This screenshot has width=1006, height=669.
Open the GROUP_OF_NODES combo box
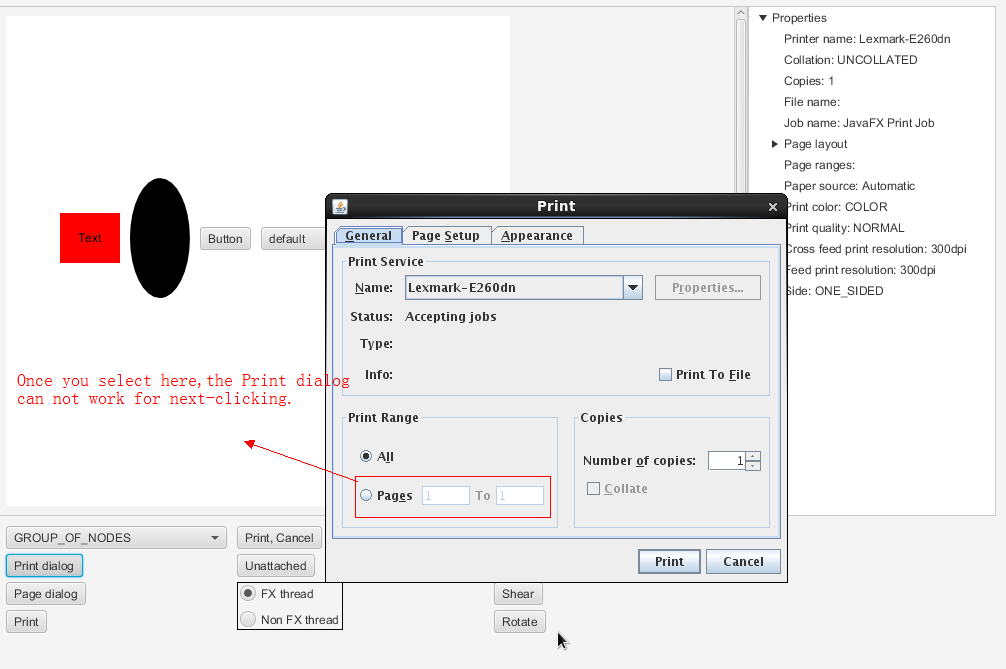tap(119, 538)
